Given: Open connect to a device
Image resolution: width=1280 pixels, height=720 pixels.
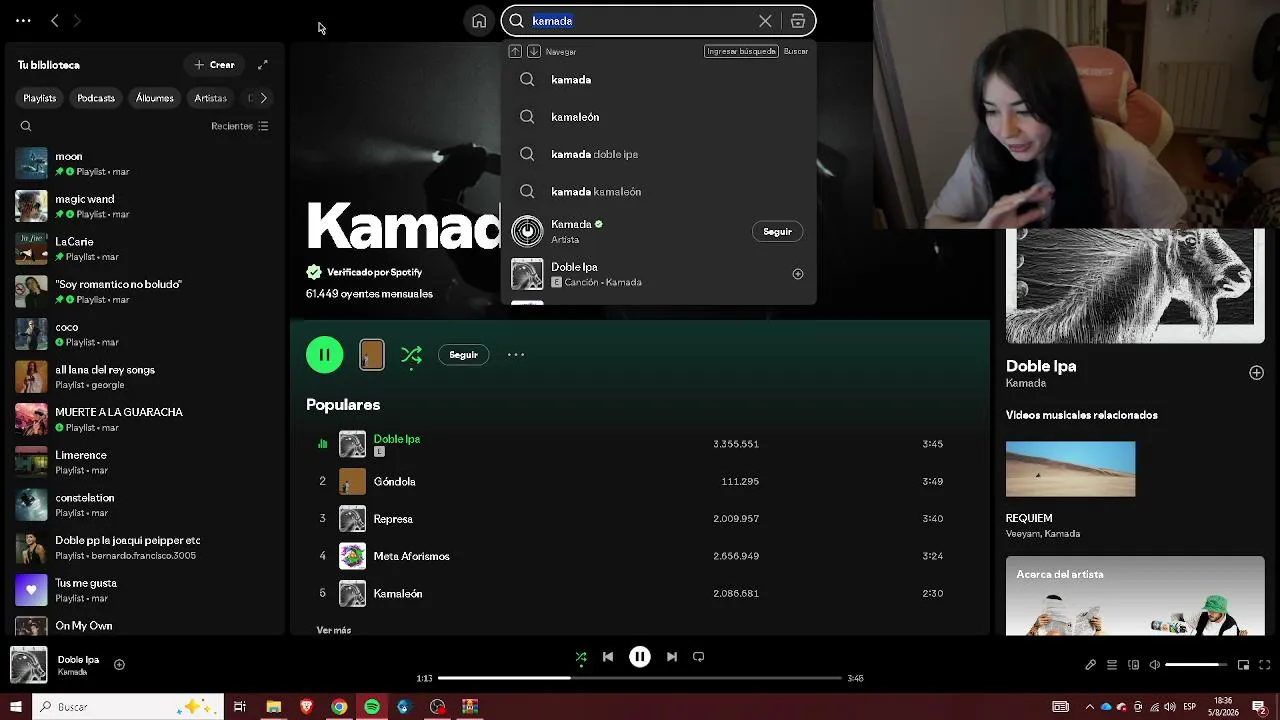Looking at the screenshot, I should 1133,665.
